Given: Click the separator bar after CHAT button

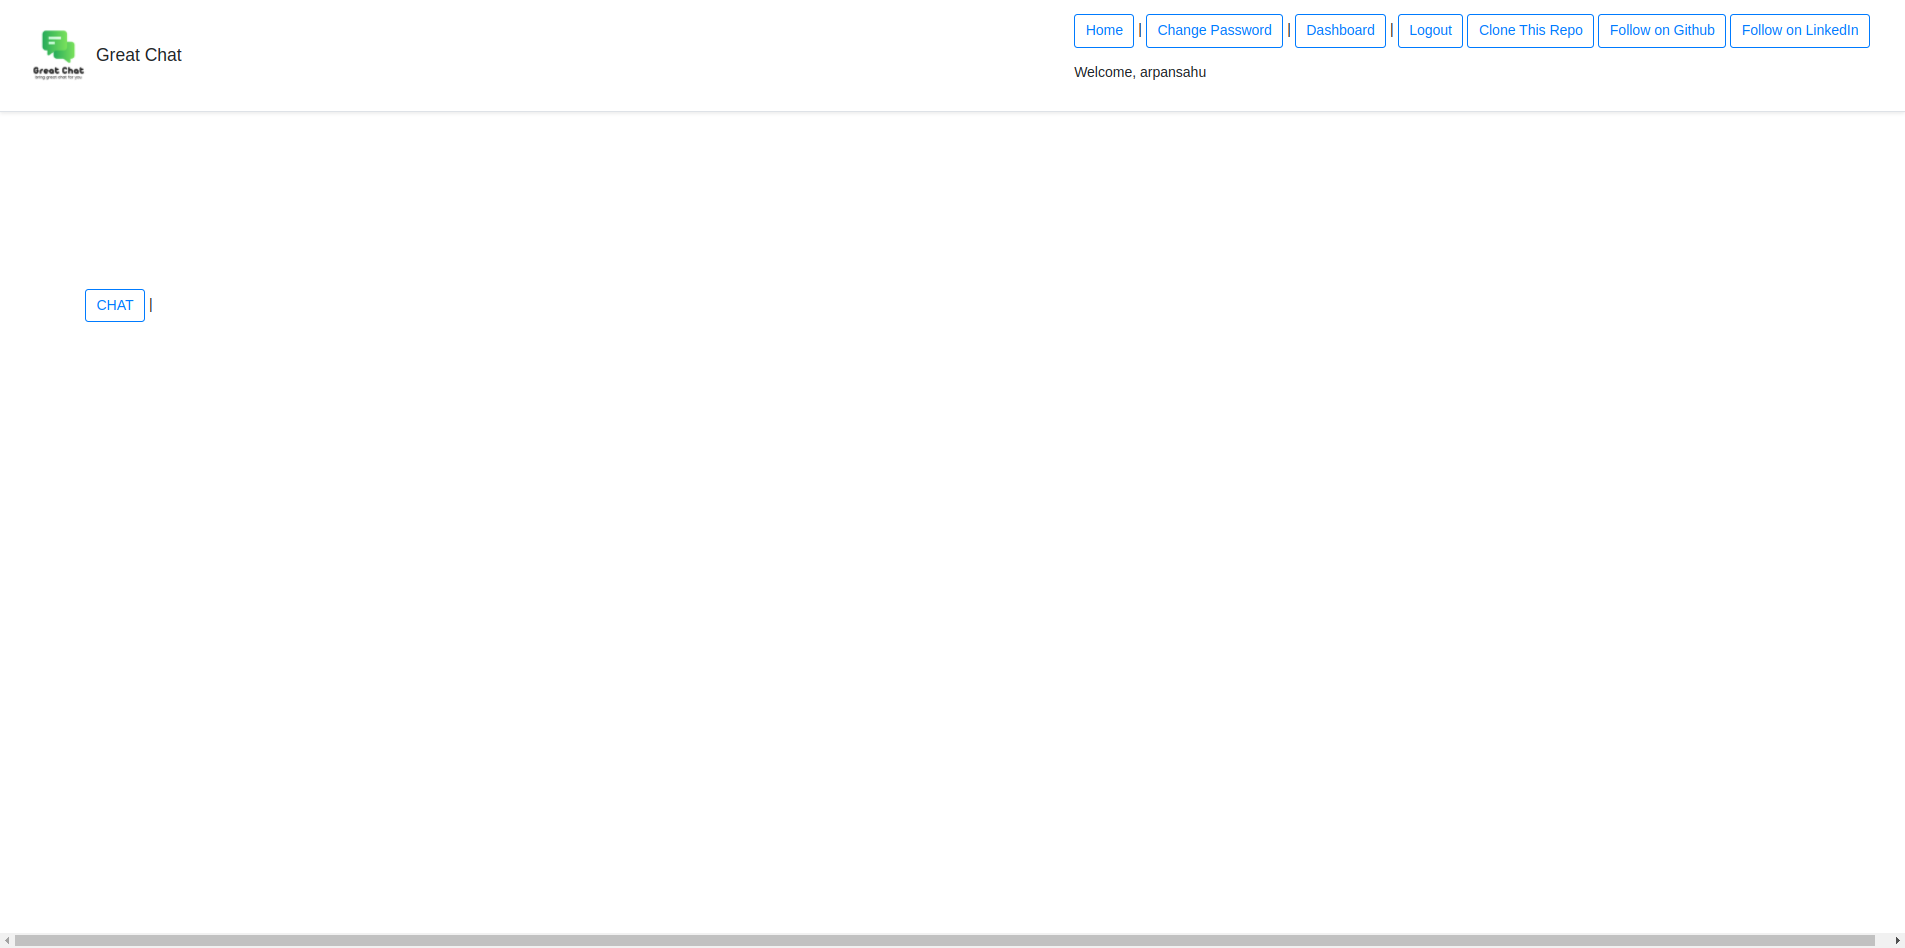Looking at the screenshot, I should [151, 305].
